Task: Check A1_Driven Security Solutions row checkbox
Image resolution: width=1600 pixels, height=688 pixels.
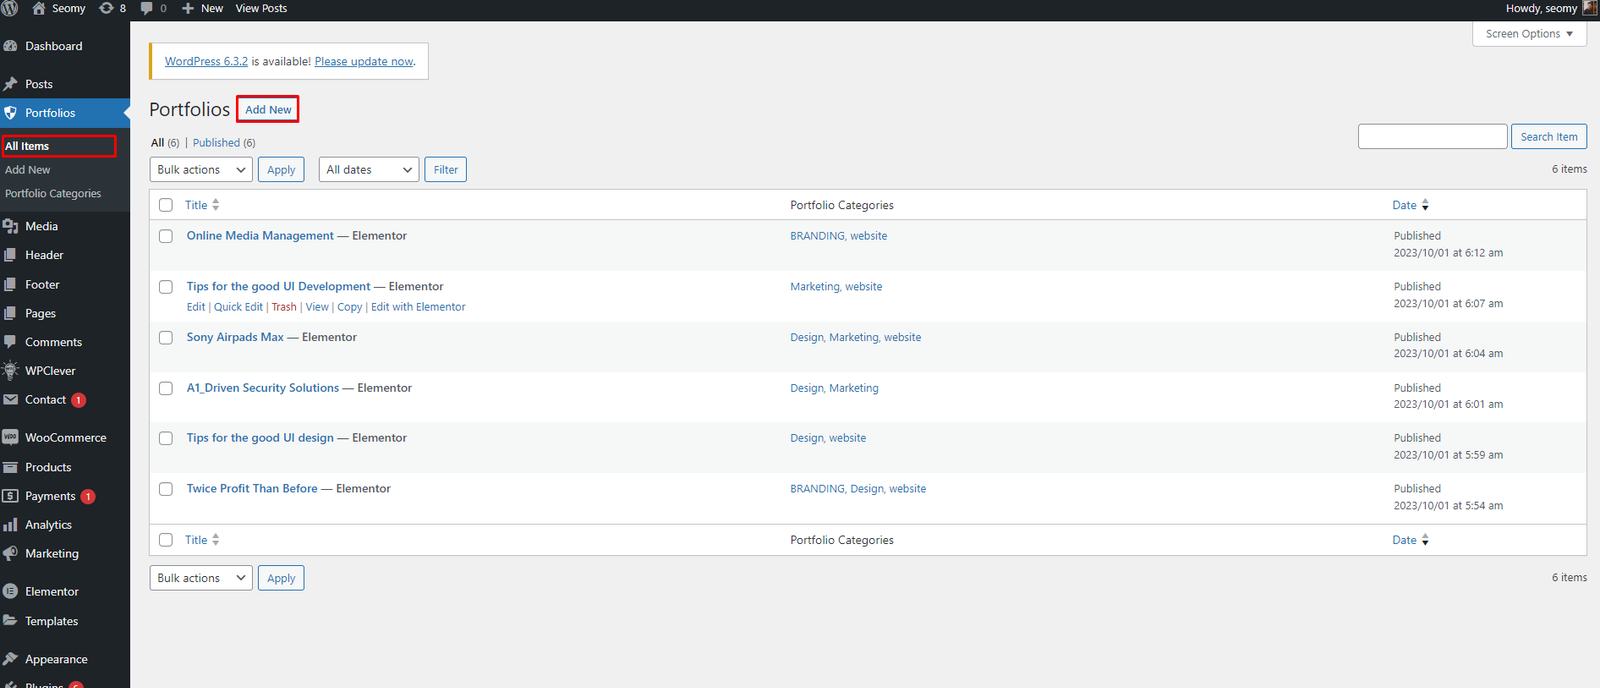Action: (x=166, y=388)
